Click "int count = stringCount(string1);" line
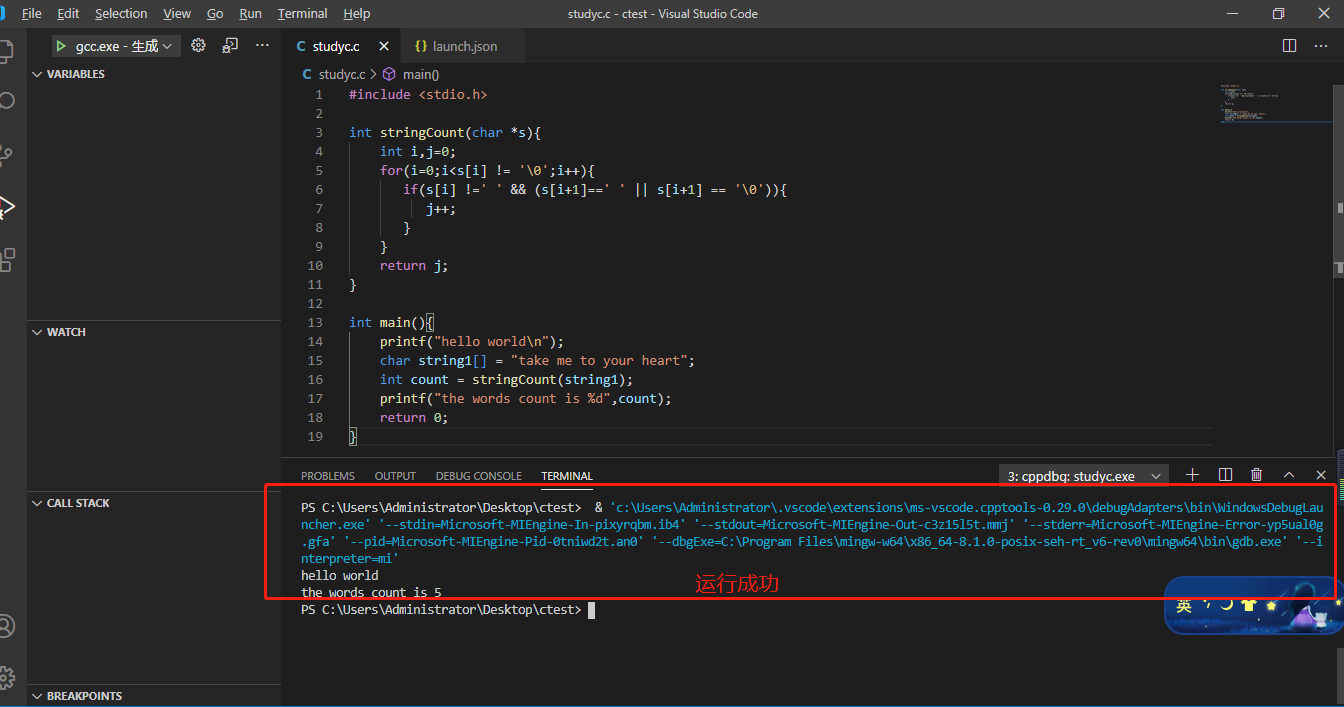The width and height of the screenshot is (1344, 707). (x=507, y=379)
